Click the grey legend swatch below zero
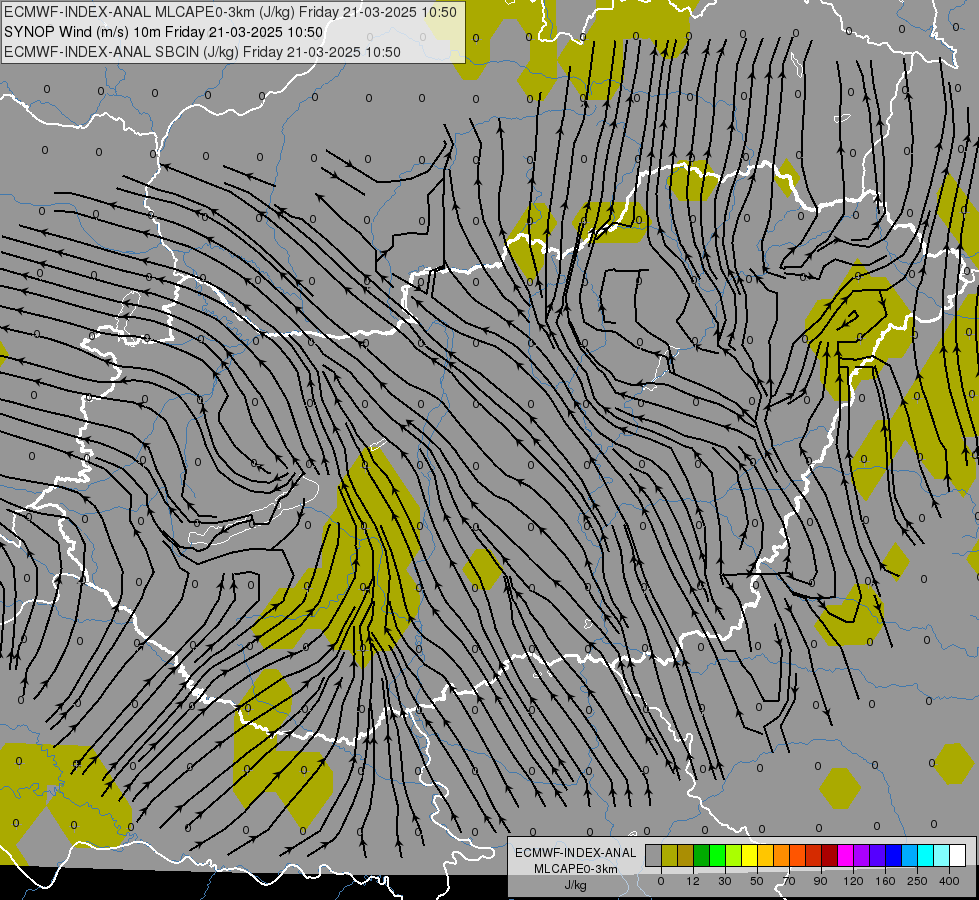This screenshot has width=979, height=900. click(653, 856)
